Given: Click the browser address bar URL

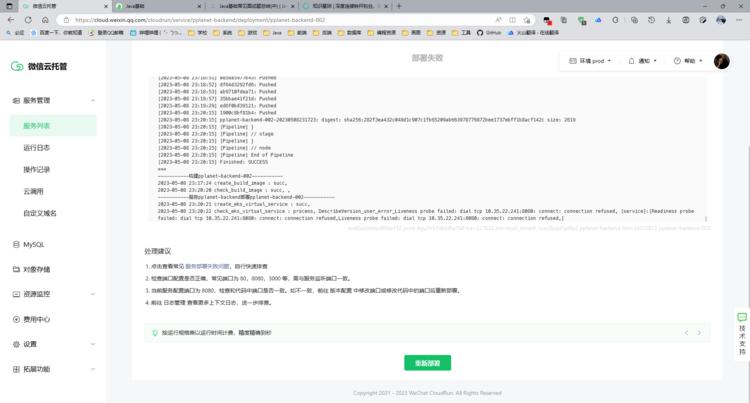Looking at the screenshot, I should 200,20.
